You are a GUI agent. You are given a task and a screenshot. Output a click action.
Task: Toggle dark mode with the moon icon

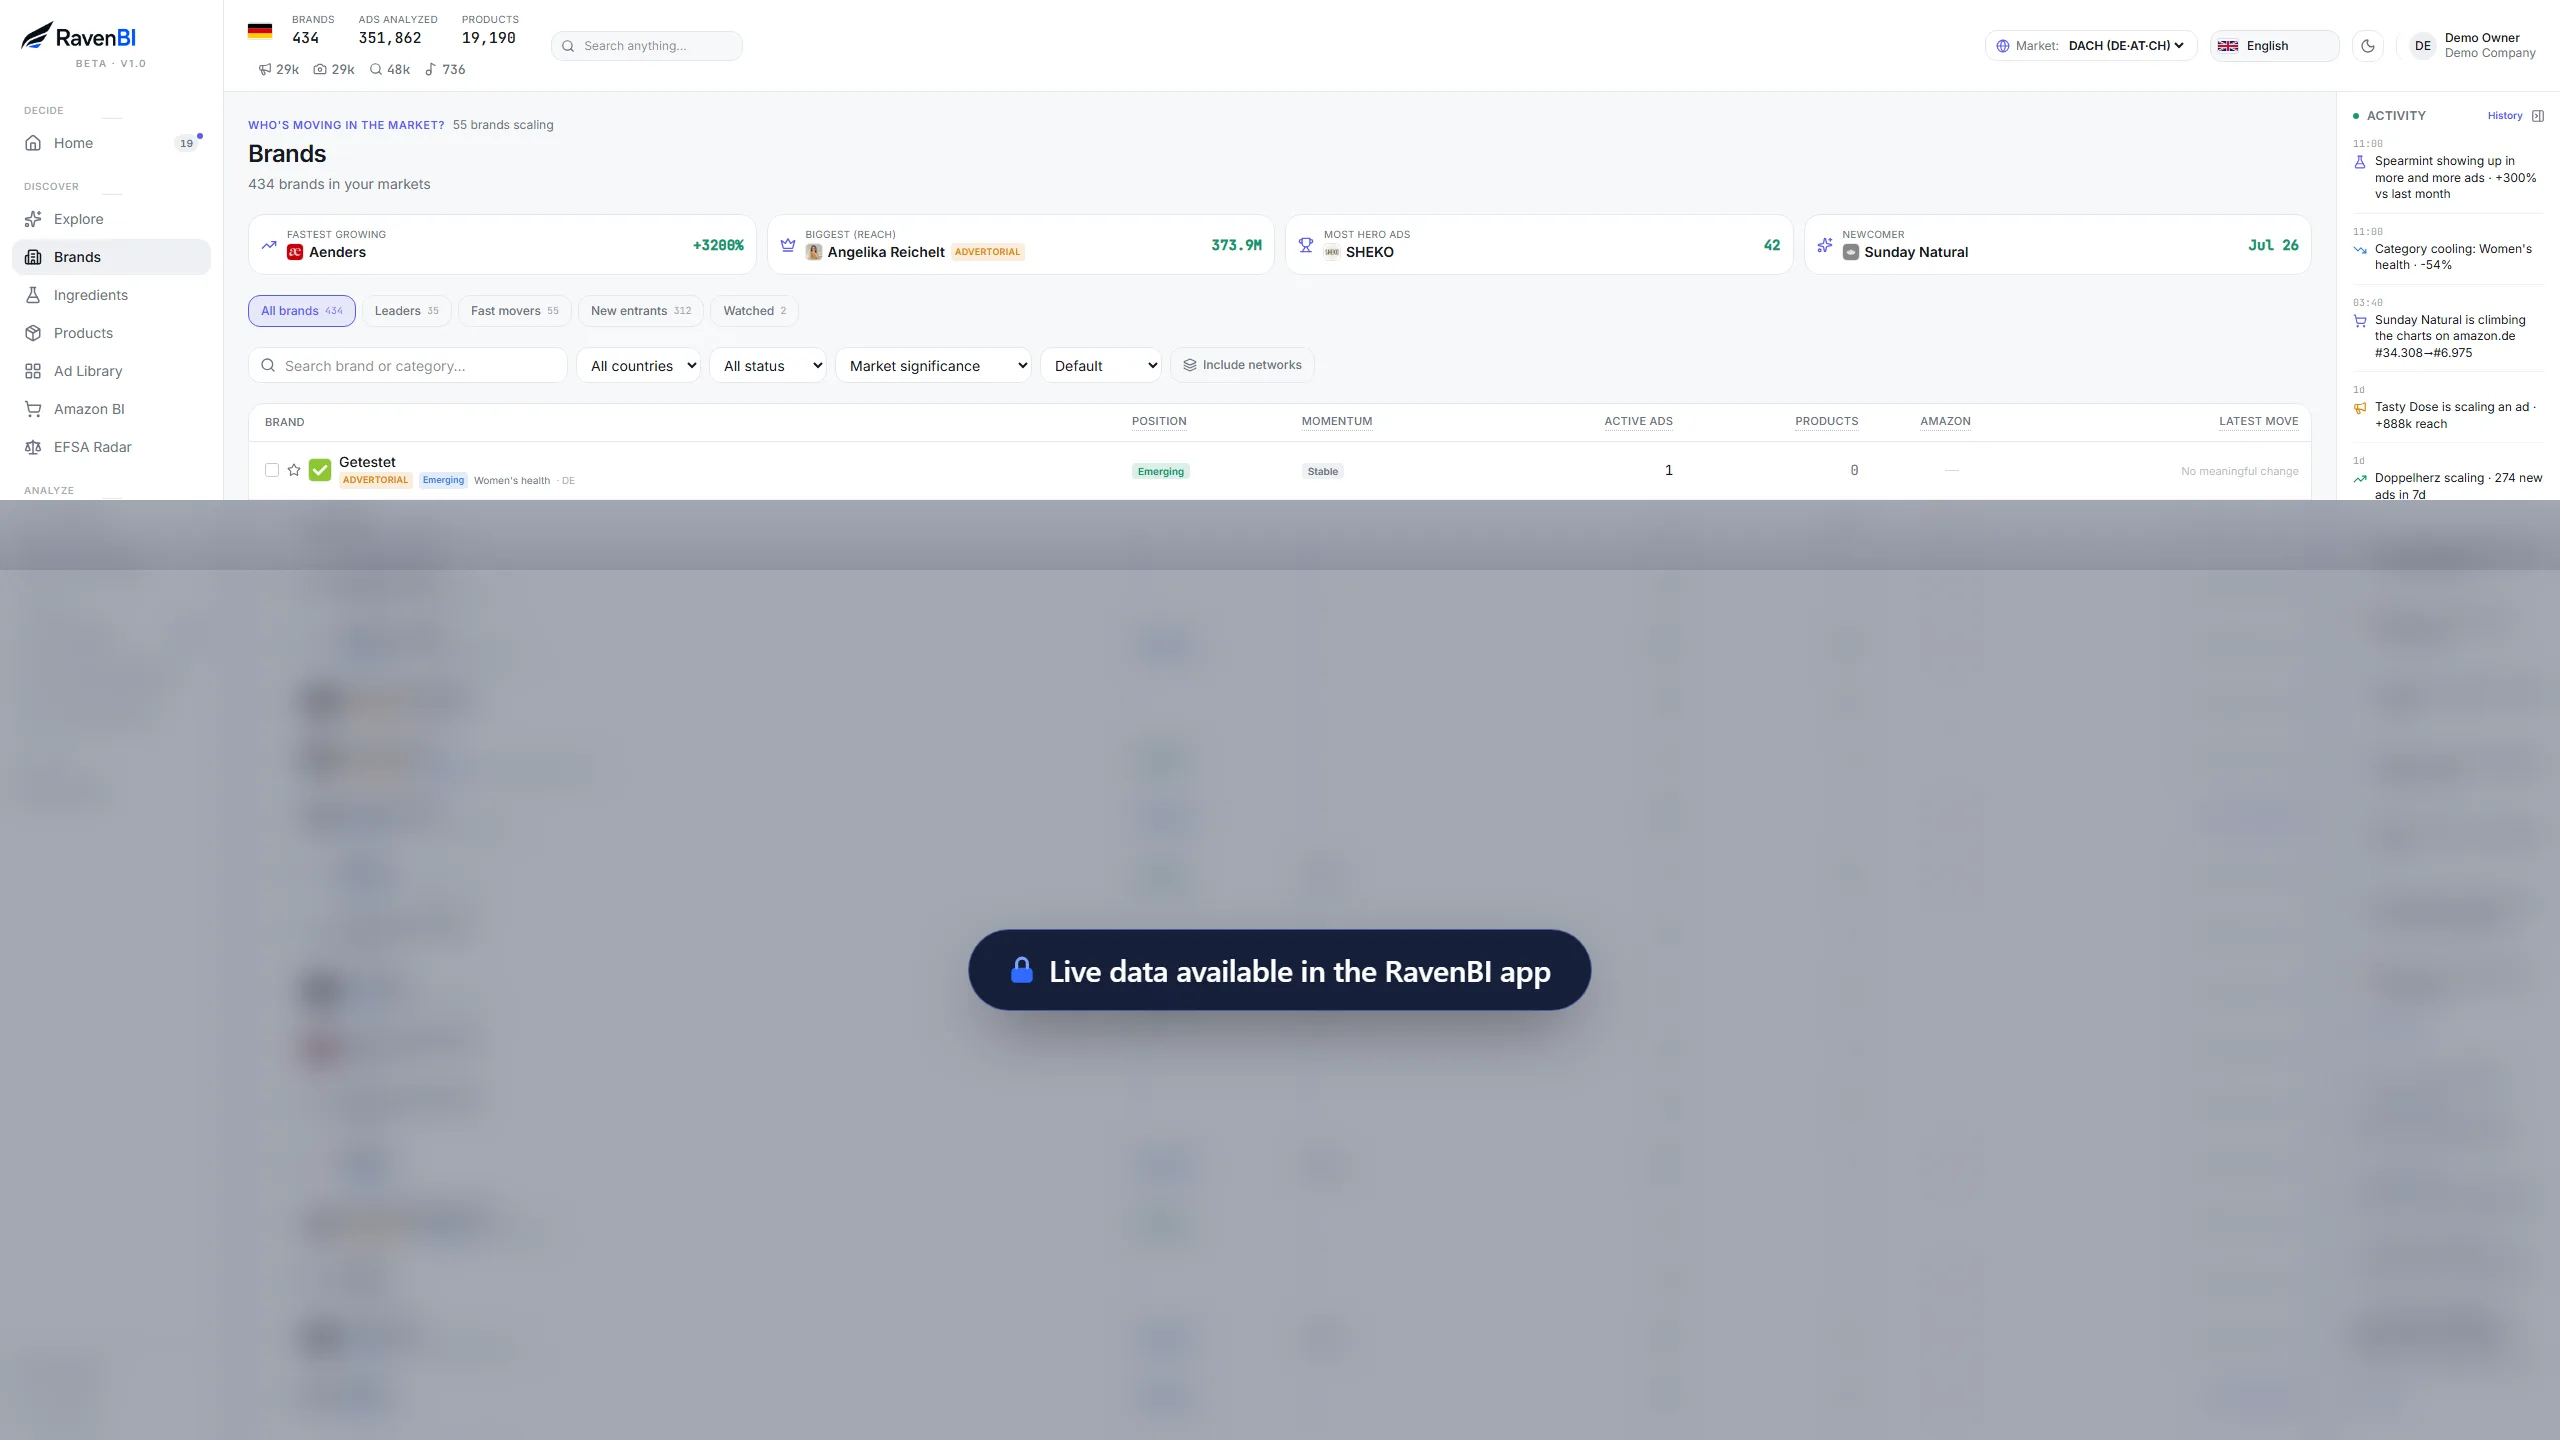2368,46
